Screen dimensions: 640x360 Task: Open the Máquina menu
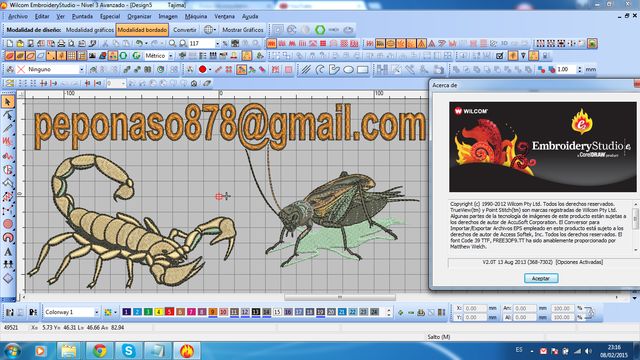click(196, 16)
